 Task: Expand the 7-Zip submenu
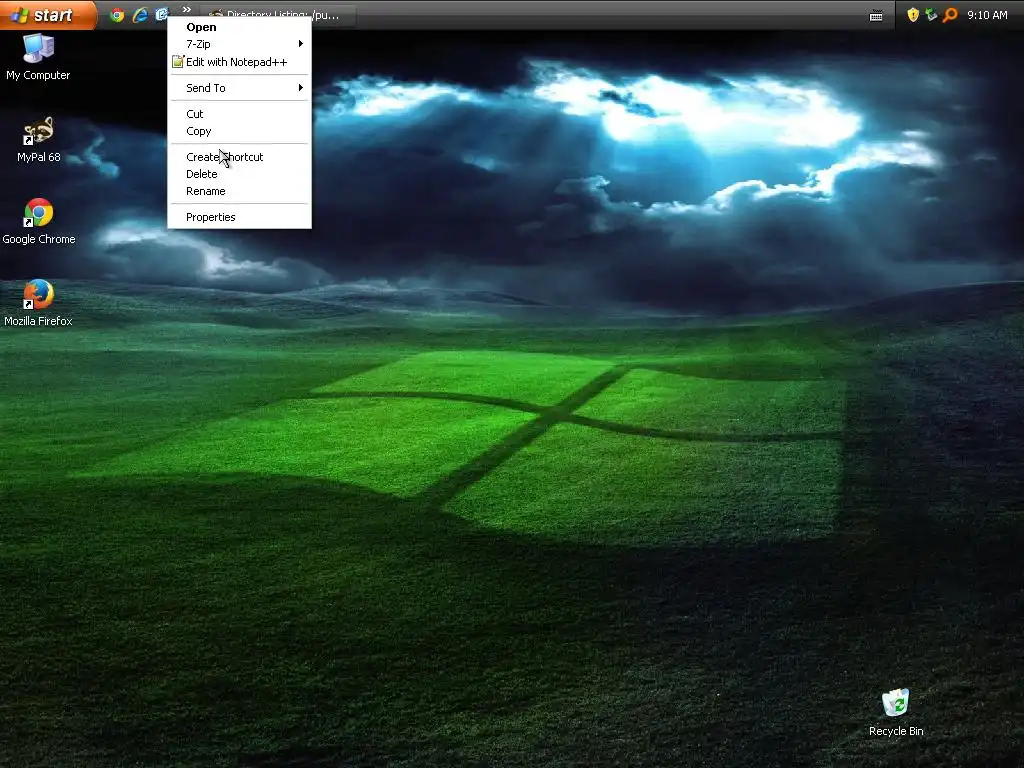tap(239, 44)
